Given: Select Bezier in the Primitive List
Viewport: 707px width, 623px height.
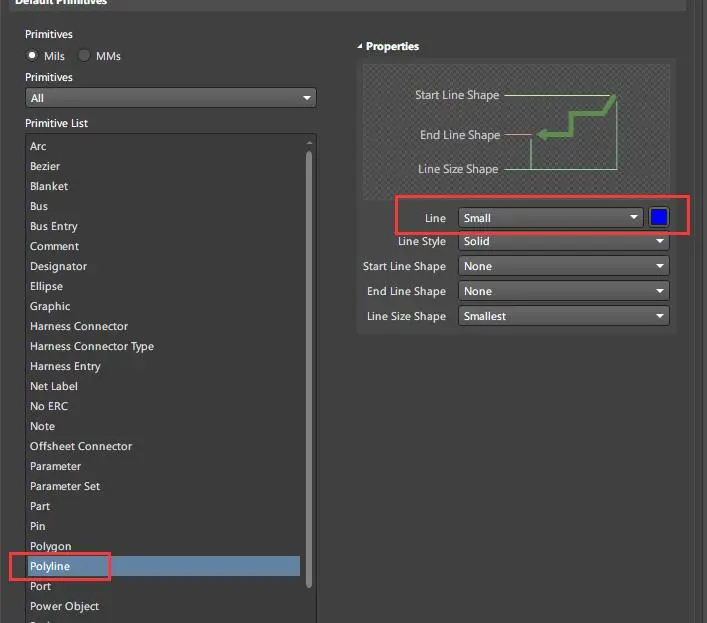Looking at the screenshot, I should (45, 166).
